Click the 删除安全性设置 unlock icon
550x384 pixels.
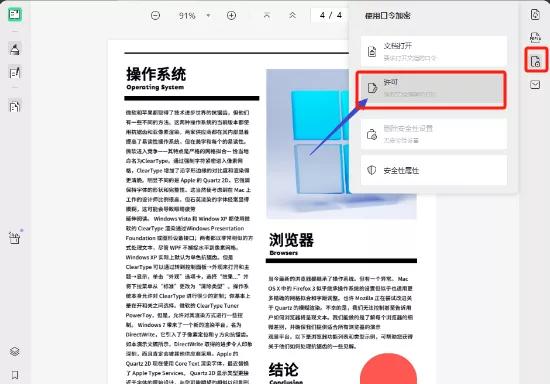point(372,134)
